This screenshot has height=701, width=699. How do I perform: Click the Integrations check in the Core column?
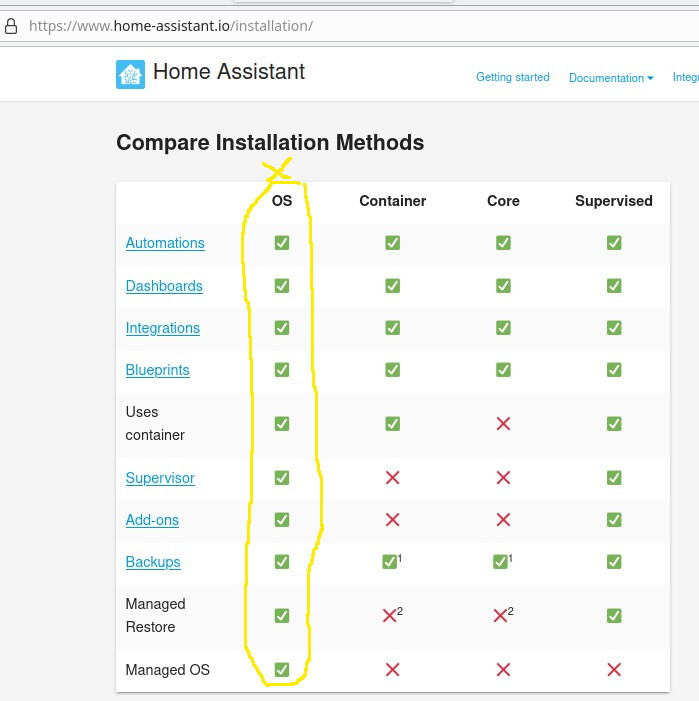(x=503, y=328)
